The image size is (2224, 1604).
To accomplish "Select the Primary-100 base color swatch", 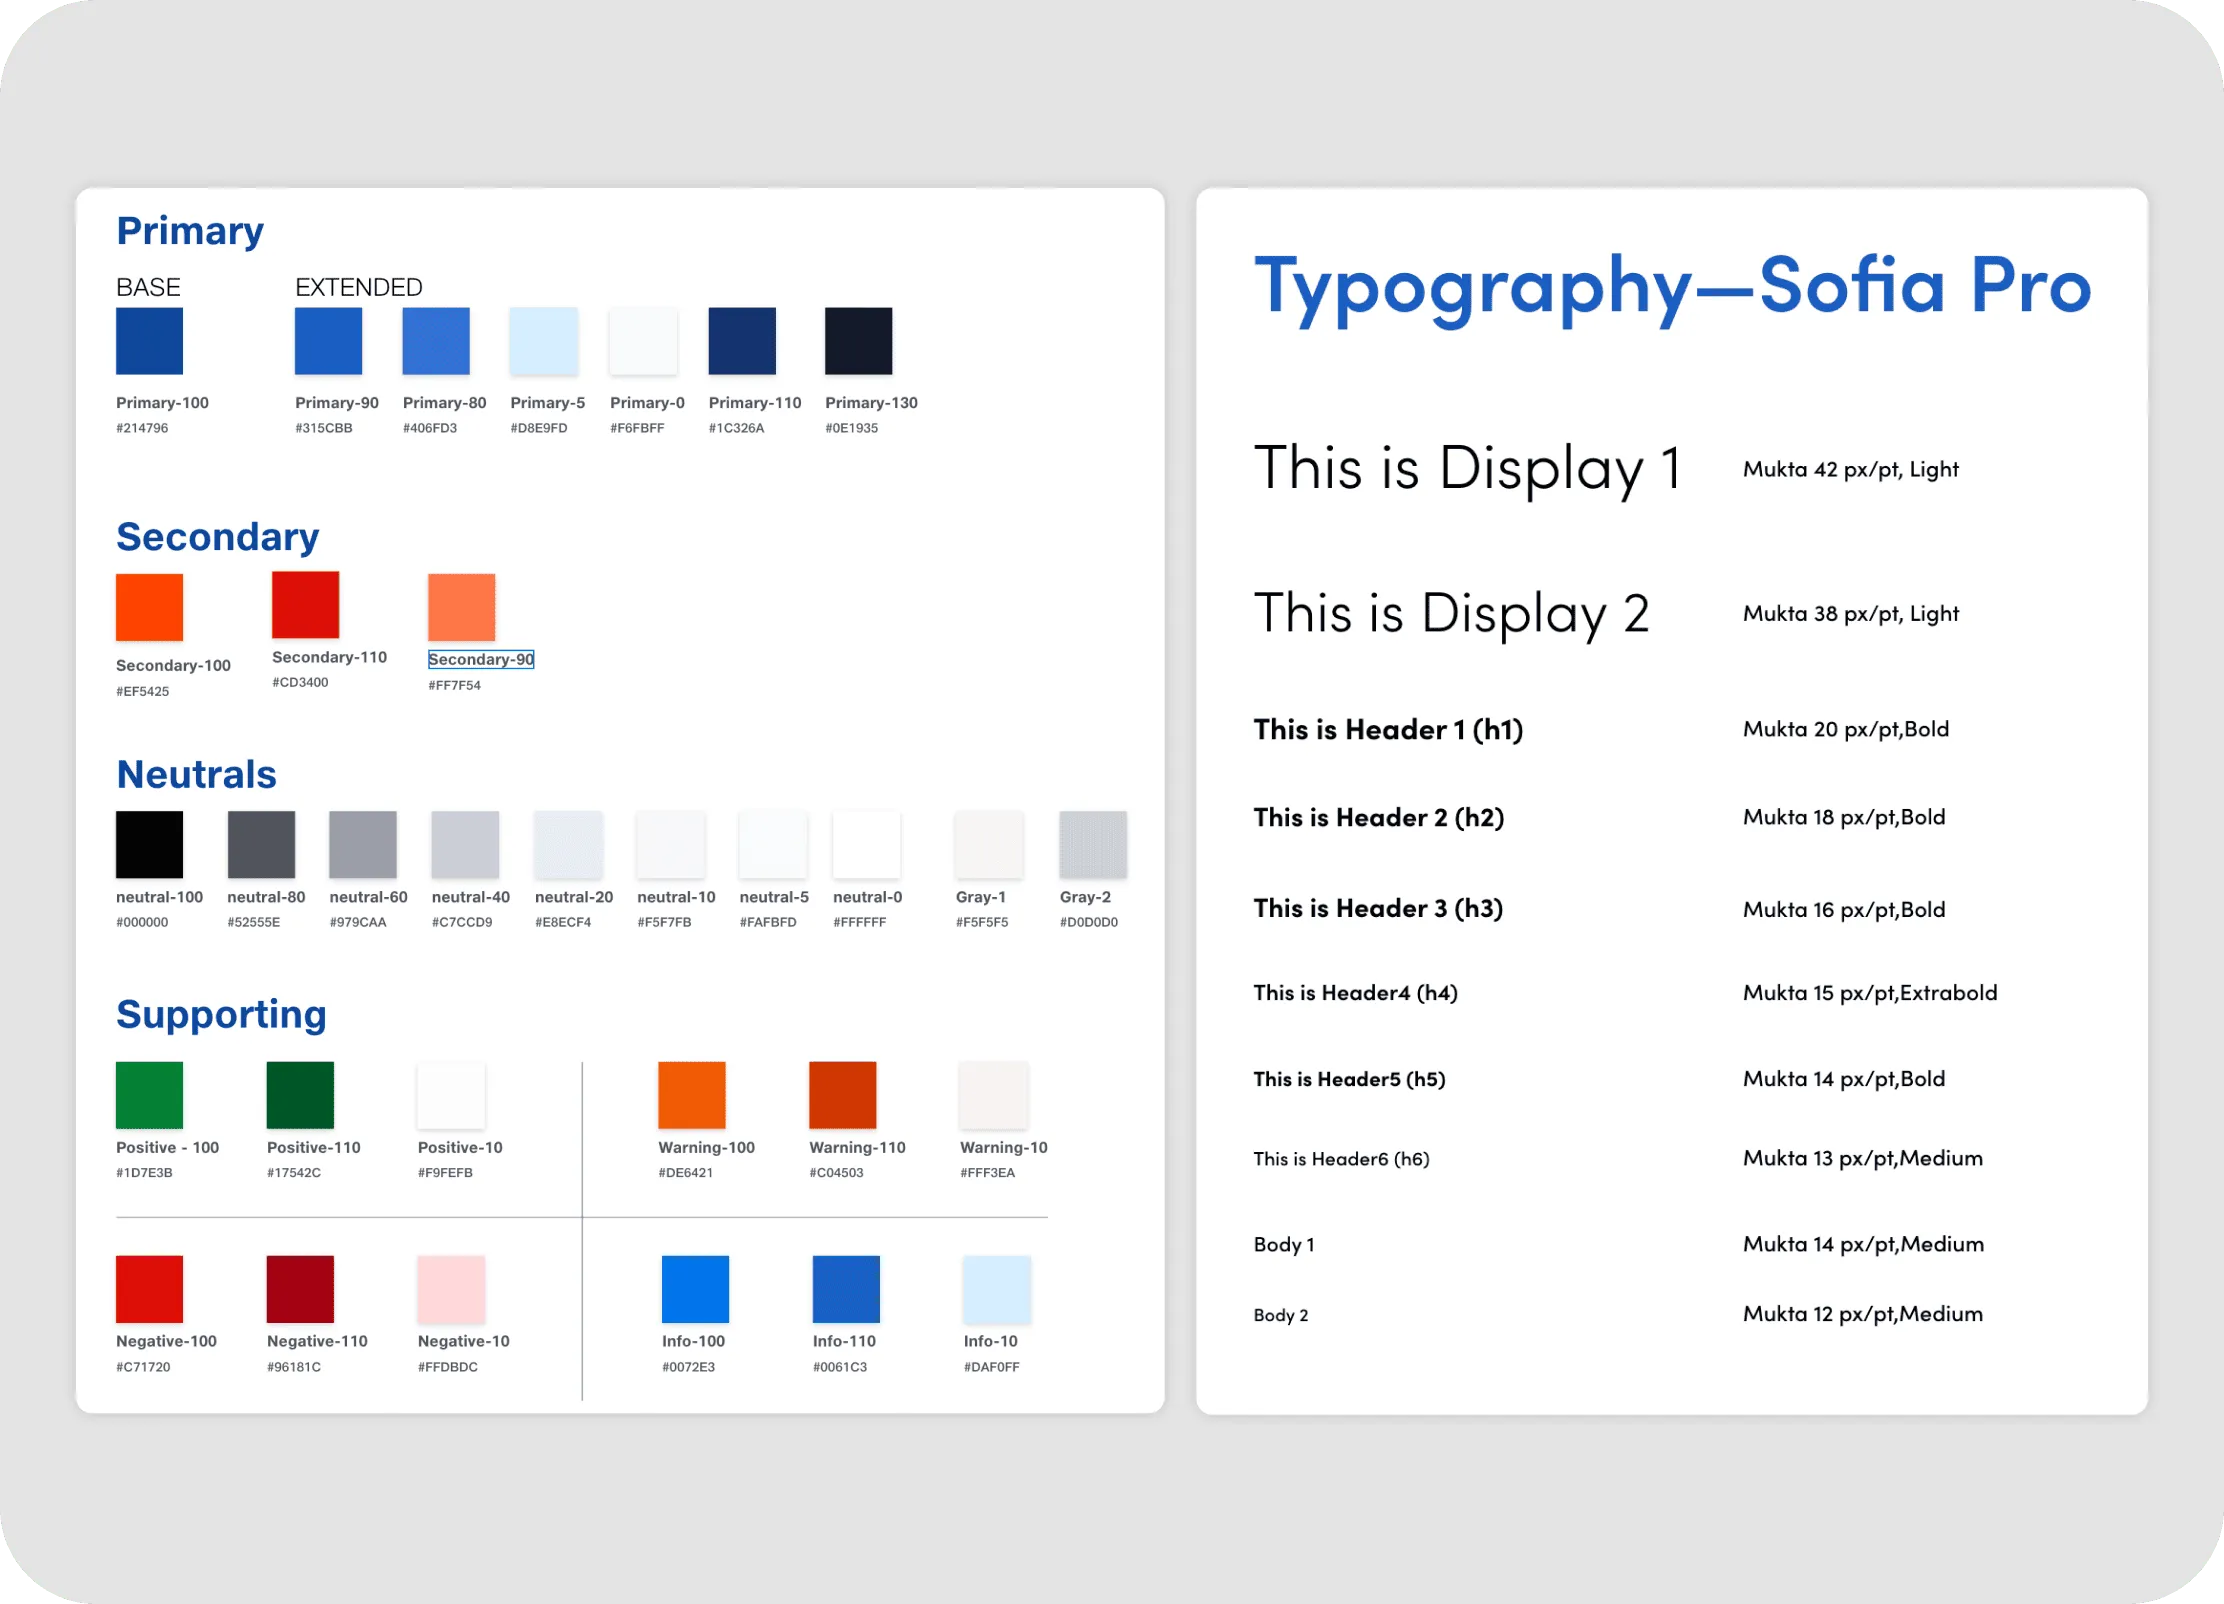I will tap(148, 340).
